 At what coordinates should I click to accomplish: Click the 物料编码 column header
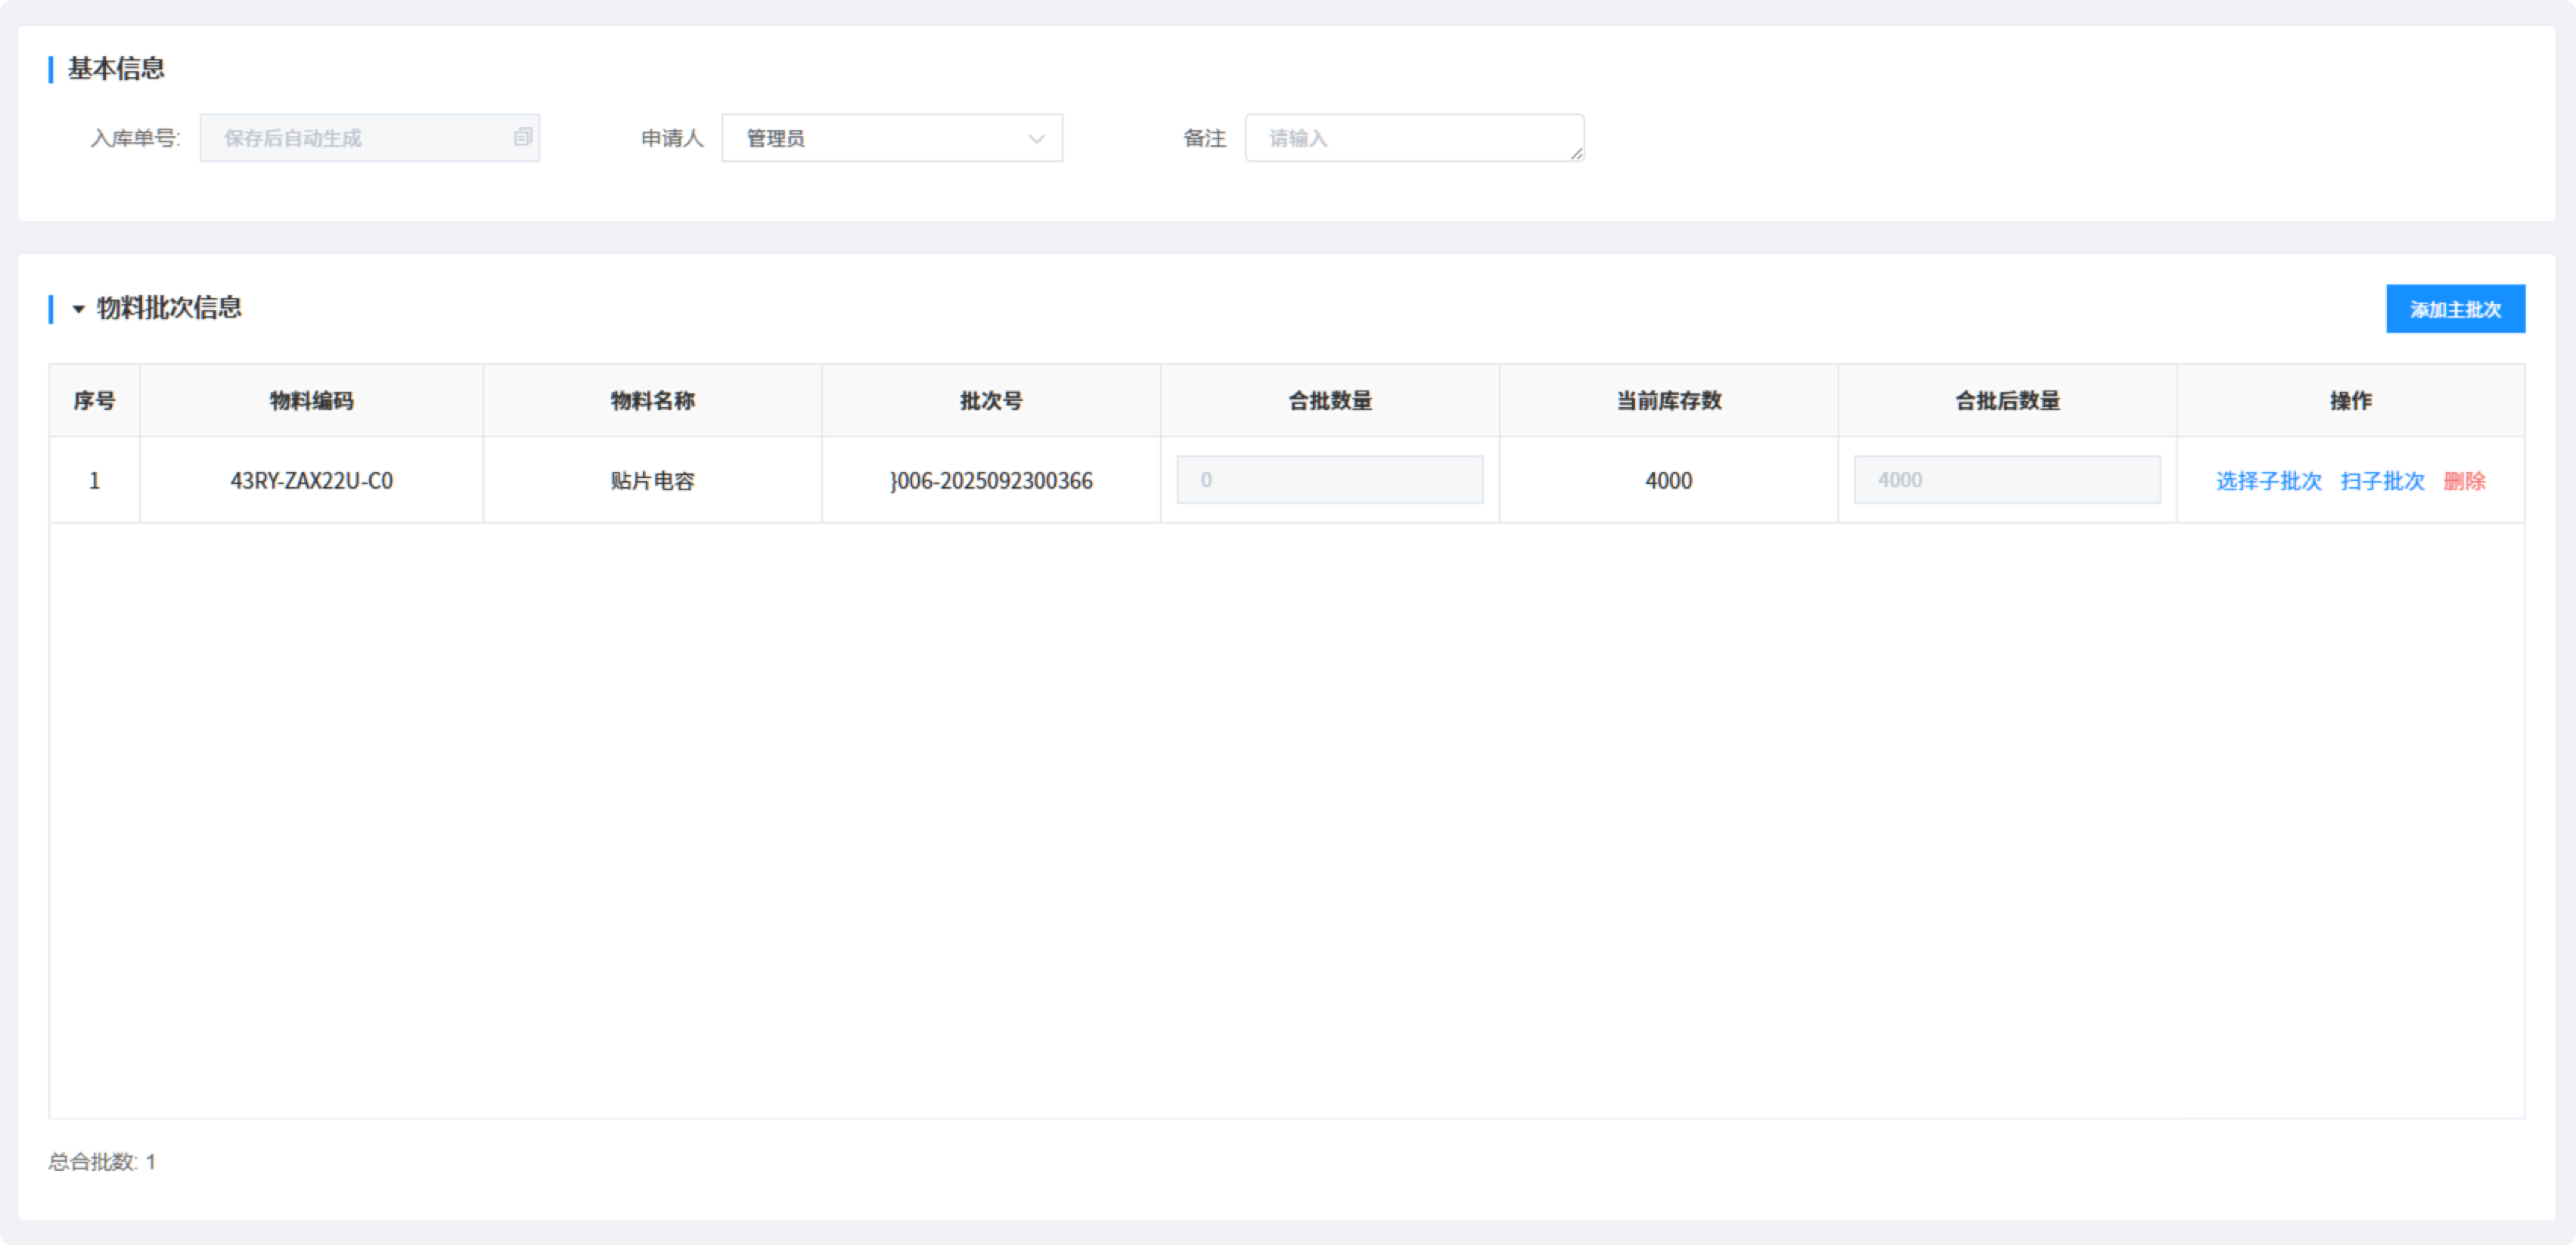(x=311, y=401)
